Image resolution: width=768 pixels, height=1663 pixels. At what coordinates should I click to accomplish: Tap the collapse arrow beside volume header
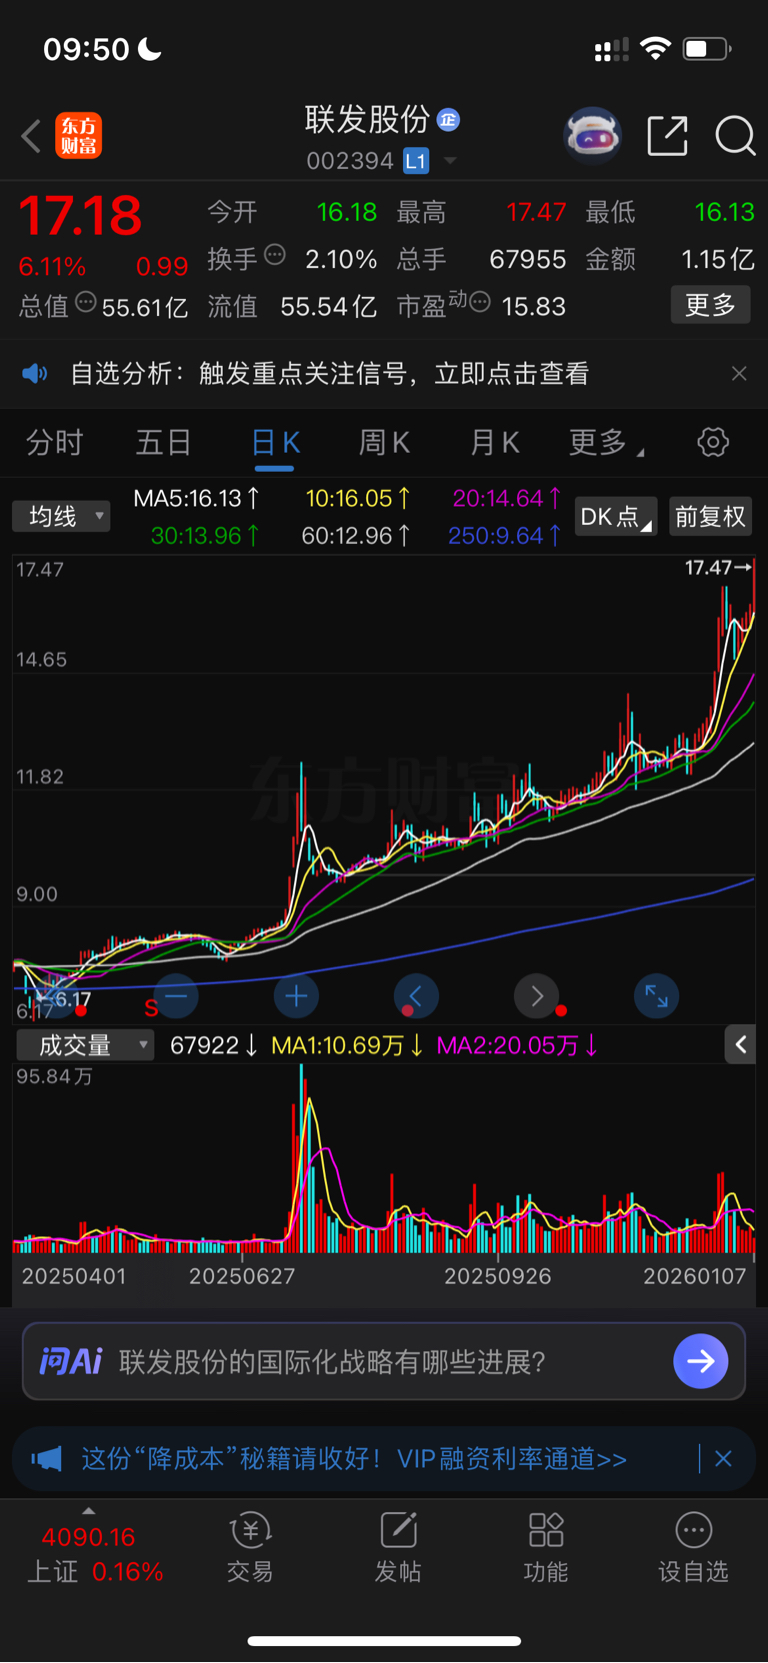click(x=740, y=1045)
